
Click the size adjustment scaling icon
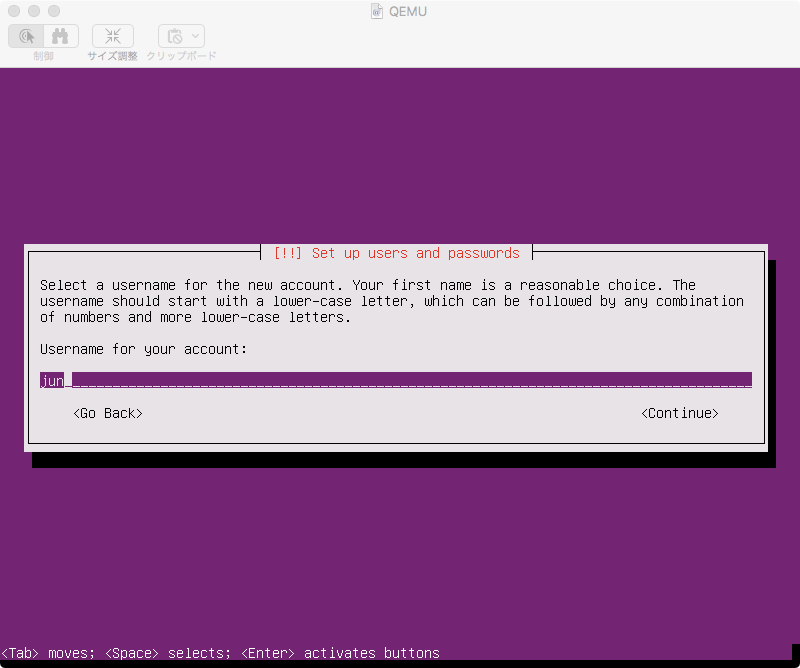click(113, 36)
